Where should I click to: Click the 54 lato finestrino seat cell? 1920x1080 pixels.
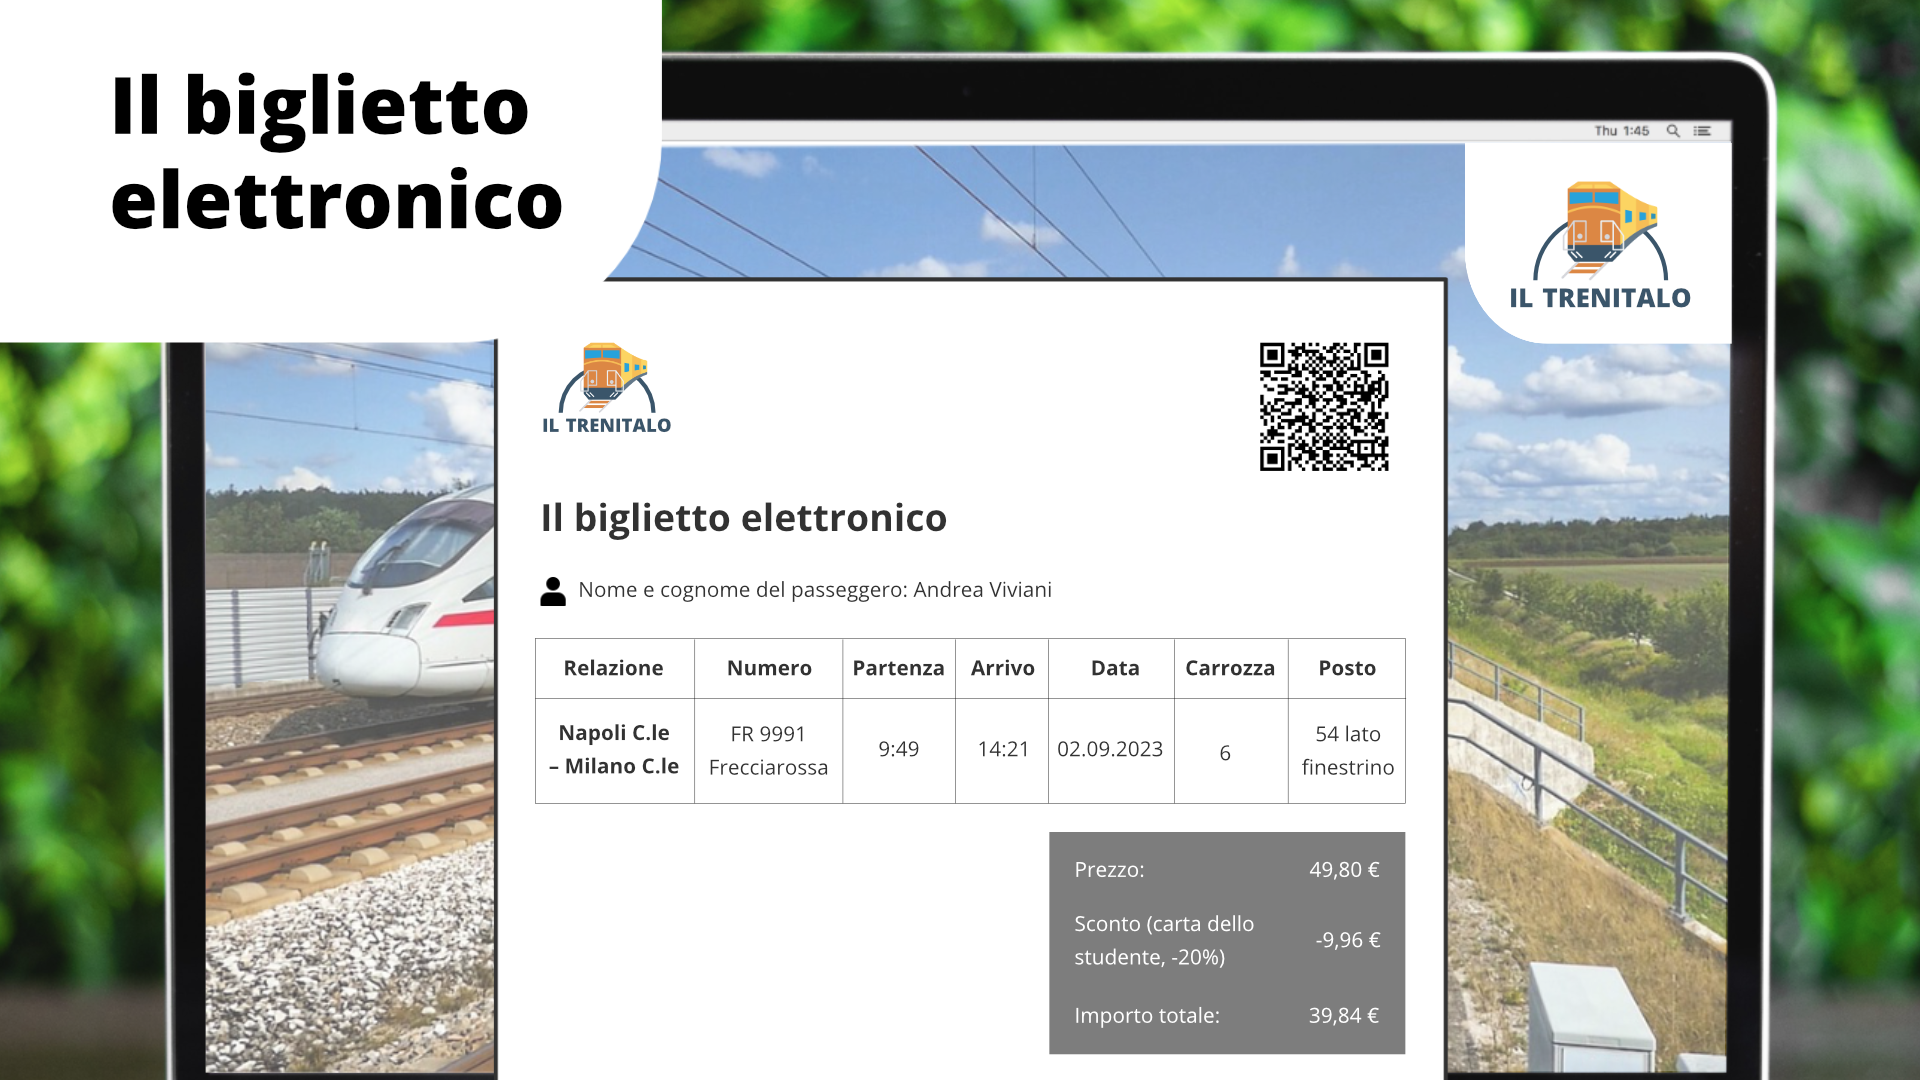point(1347,750)
